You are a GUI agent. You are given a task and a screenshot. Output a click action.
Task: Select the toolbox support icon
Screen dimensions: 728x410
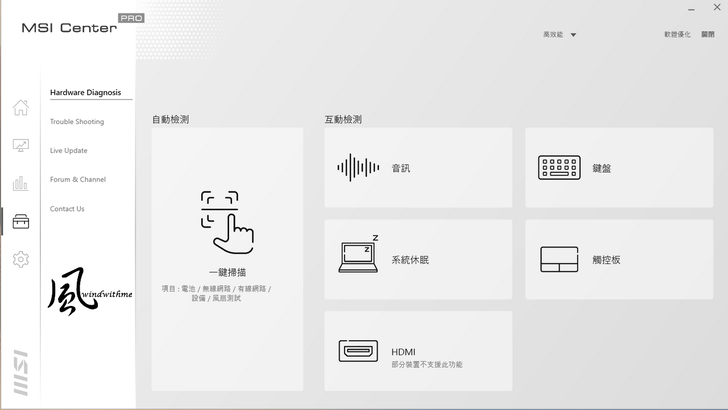(x=20, y=221)
